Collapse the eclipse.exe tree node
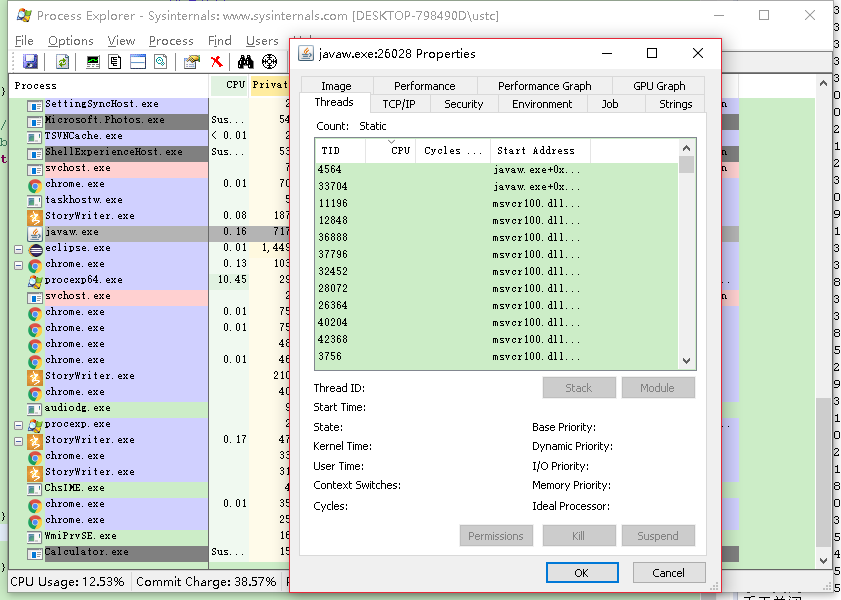The image size is (841, 600). pos(18,249)
